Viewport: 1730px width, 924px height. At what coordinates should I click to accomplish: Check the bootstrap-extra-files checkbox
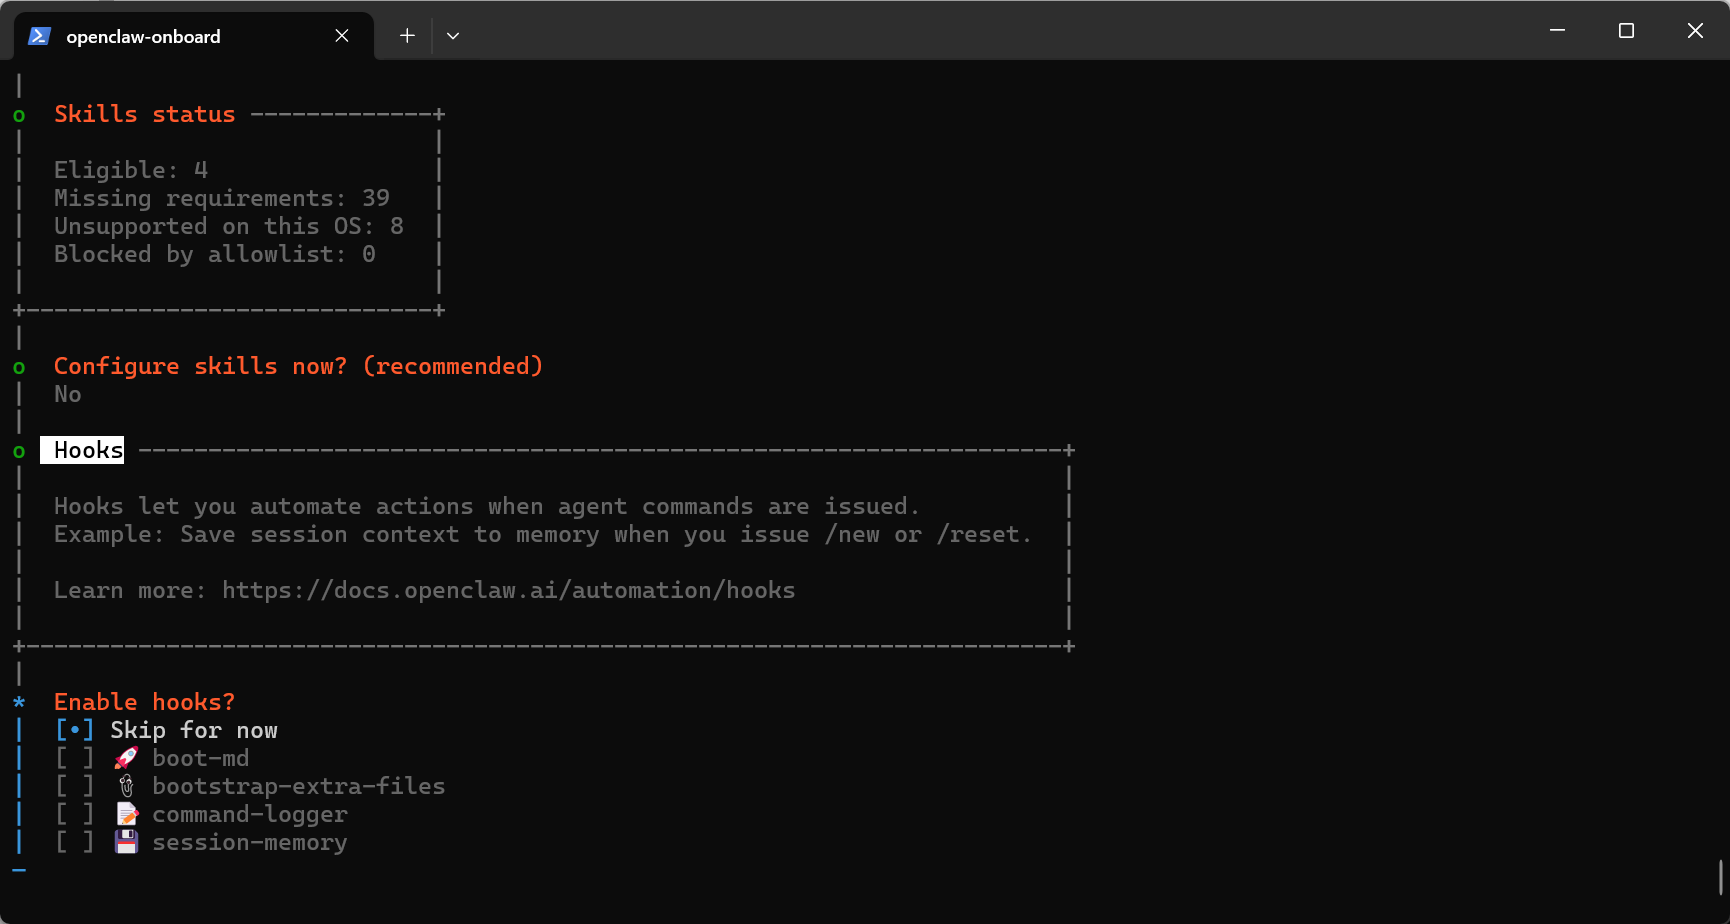point(75,786)
